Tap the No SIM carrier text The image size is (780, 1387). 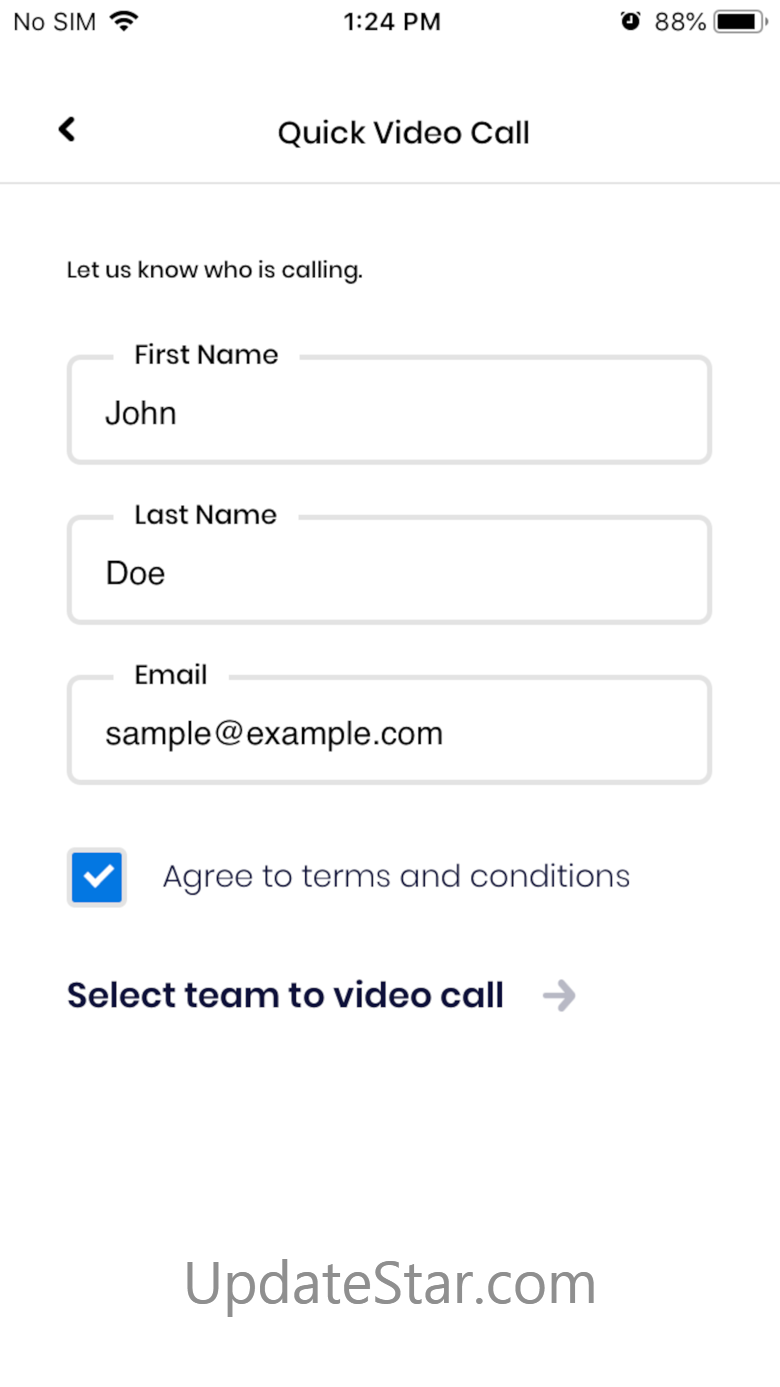[55, 22]
